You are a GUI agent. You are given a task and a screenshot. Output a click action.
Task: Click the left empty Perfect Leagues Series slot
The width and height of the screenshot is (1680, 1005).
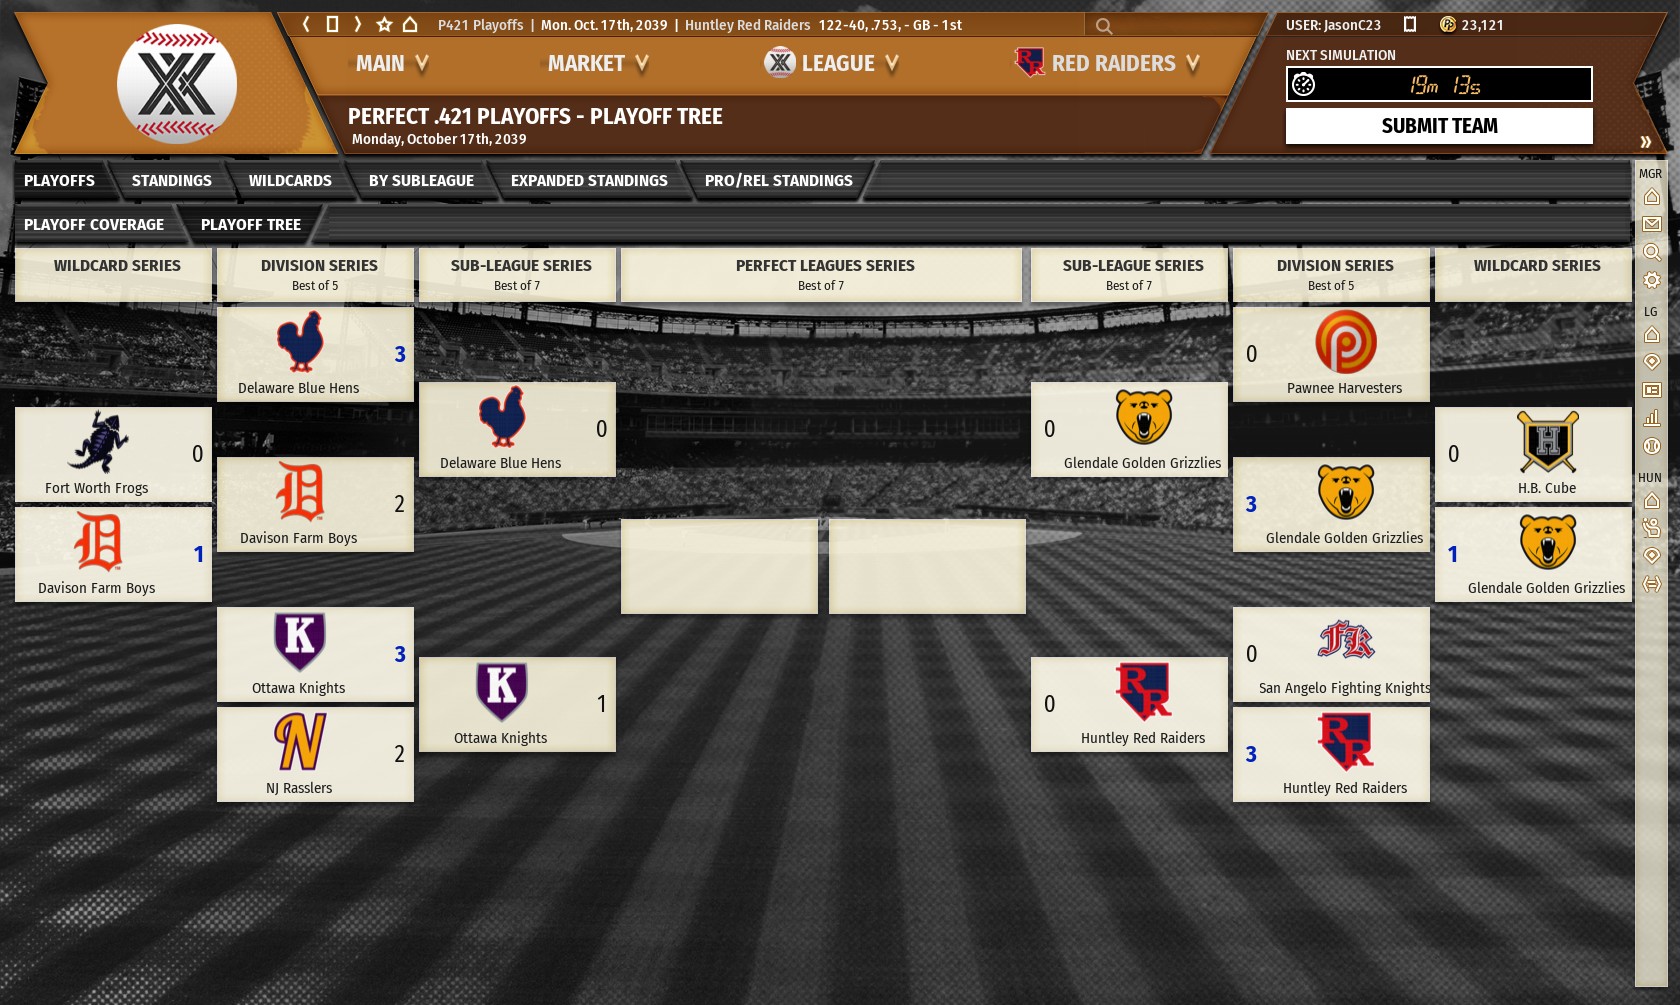[x=719, y=566]
